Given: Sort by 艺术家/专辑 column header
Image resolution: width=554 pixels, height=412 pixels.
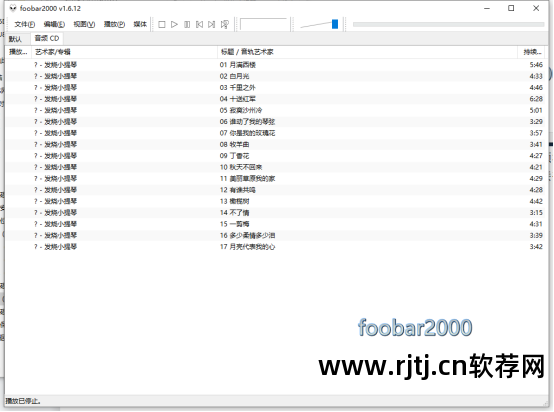Looking at the screenshot, I should [124, 52].
